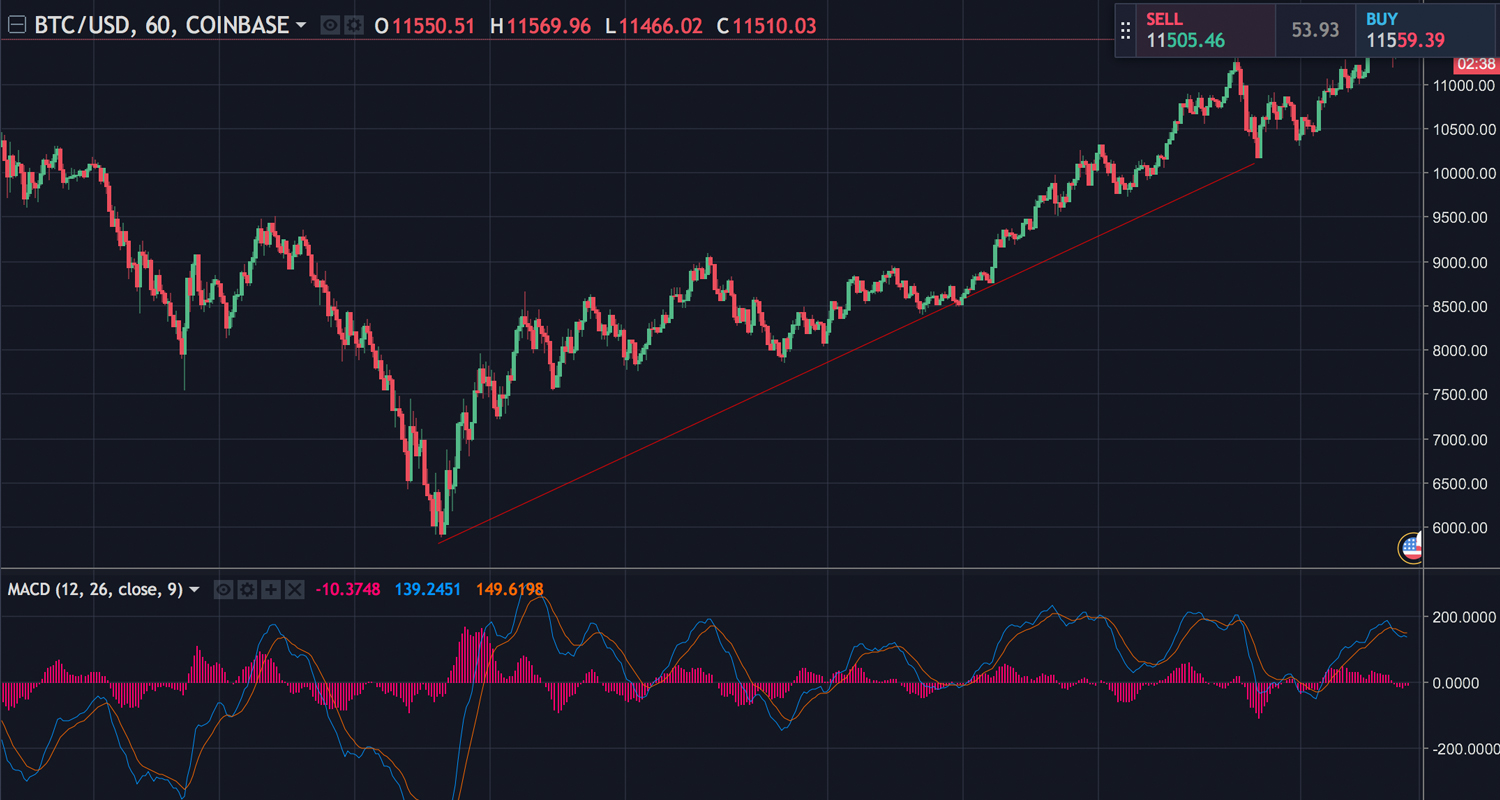The image size is (1500, 800).
Task: Click the 200.0000 MACD axis label
Action: (x=1465, y=617)
